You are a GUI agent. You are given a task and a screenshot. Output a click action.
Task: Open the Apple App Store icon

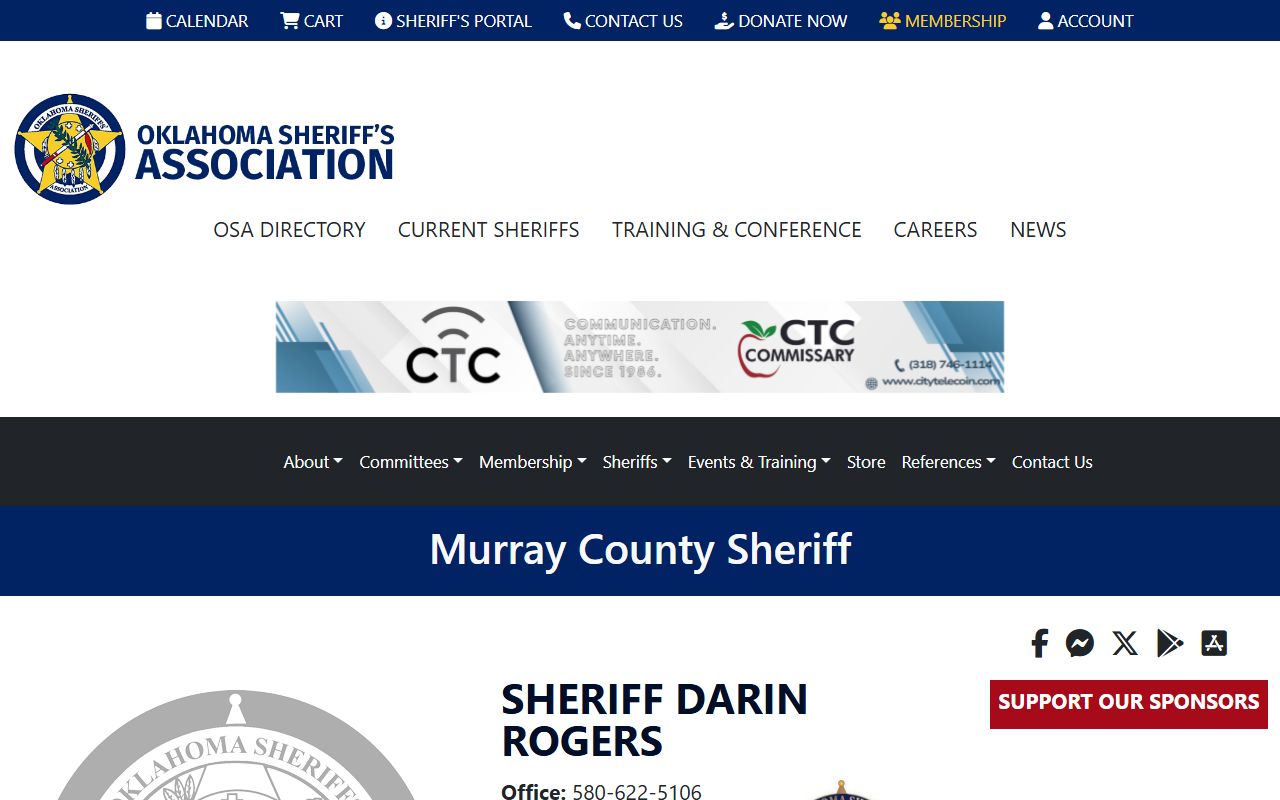(x=1214, y=643)
